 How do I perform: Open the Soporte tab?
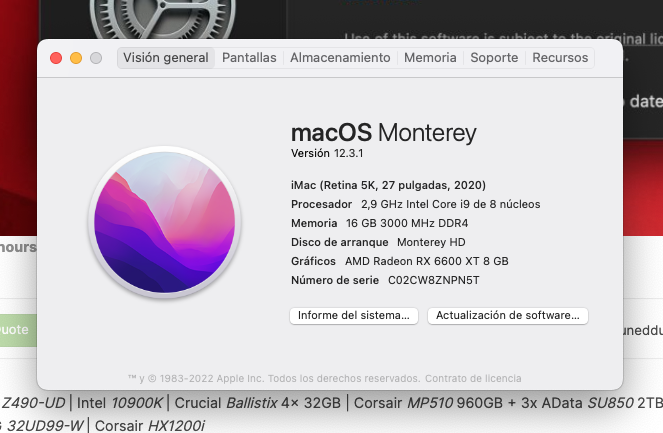tap(494, 58)
